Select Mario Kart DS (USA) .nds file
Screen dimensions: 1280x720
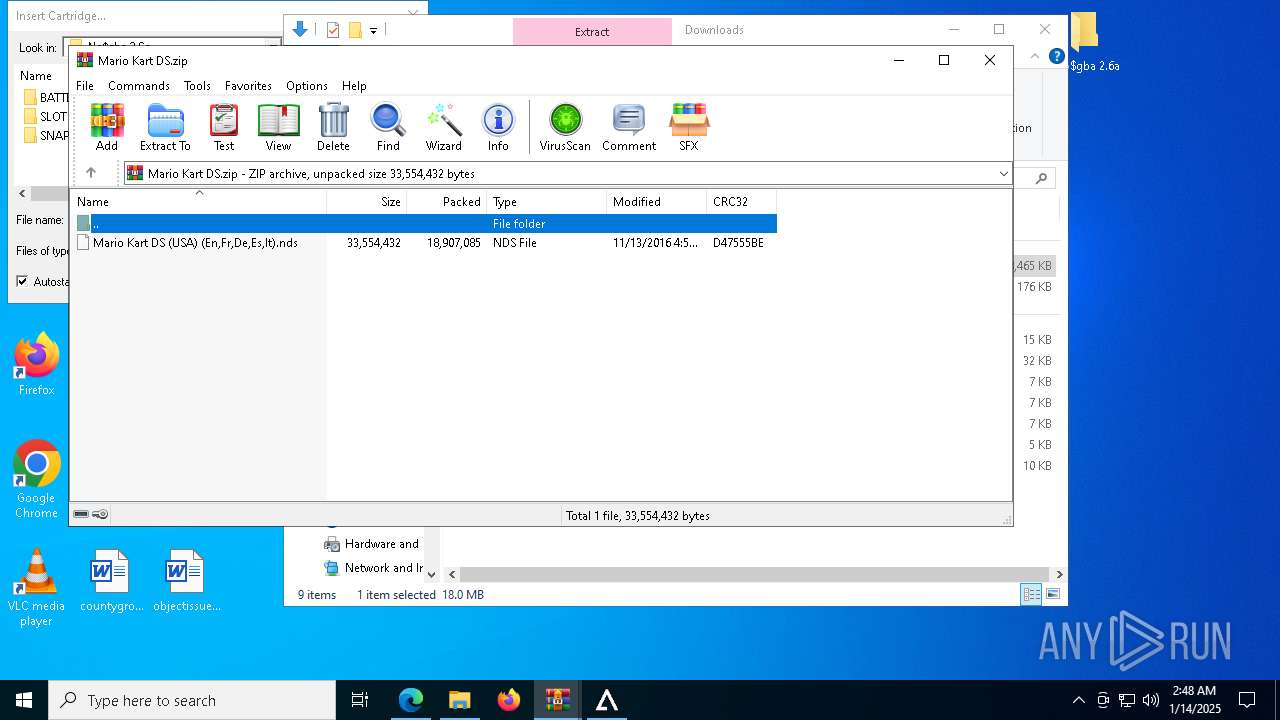pyautogui.click(x=425, y=243)
